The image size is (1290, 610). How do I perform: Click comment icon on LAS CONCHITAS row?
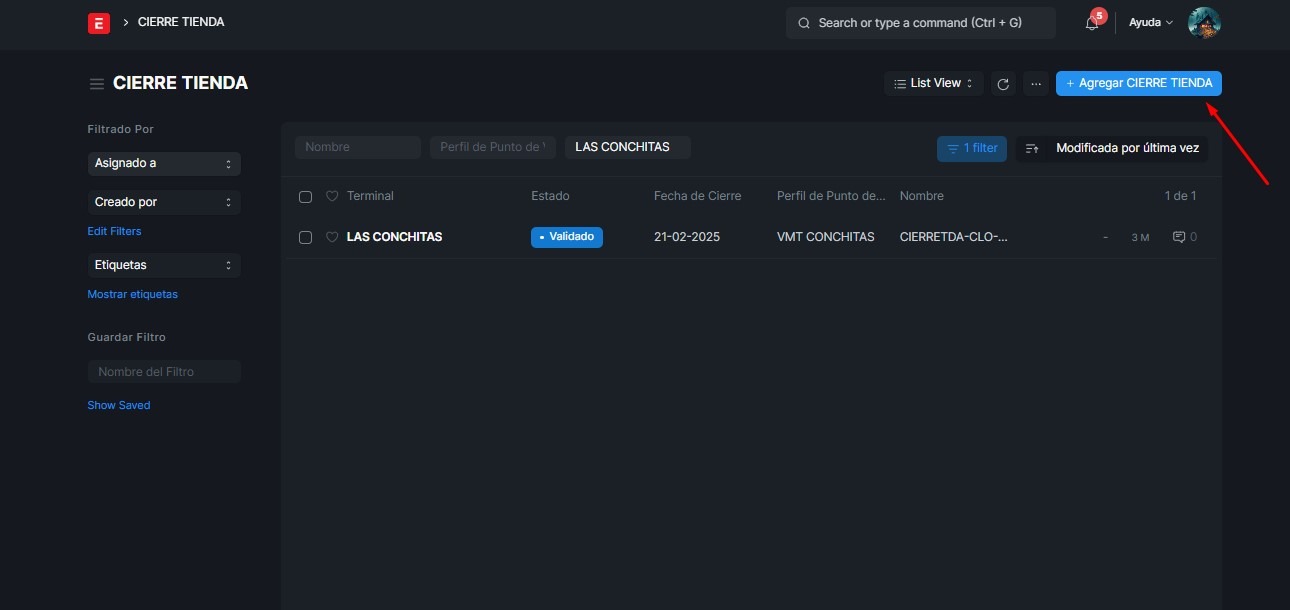click(1179, 238)
